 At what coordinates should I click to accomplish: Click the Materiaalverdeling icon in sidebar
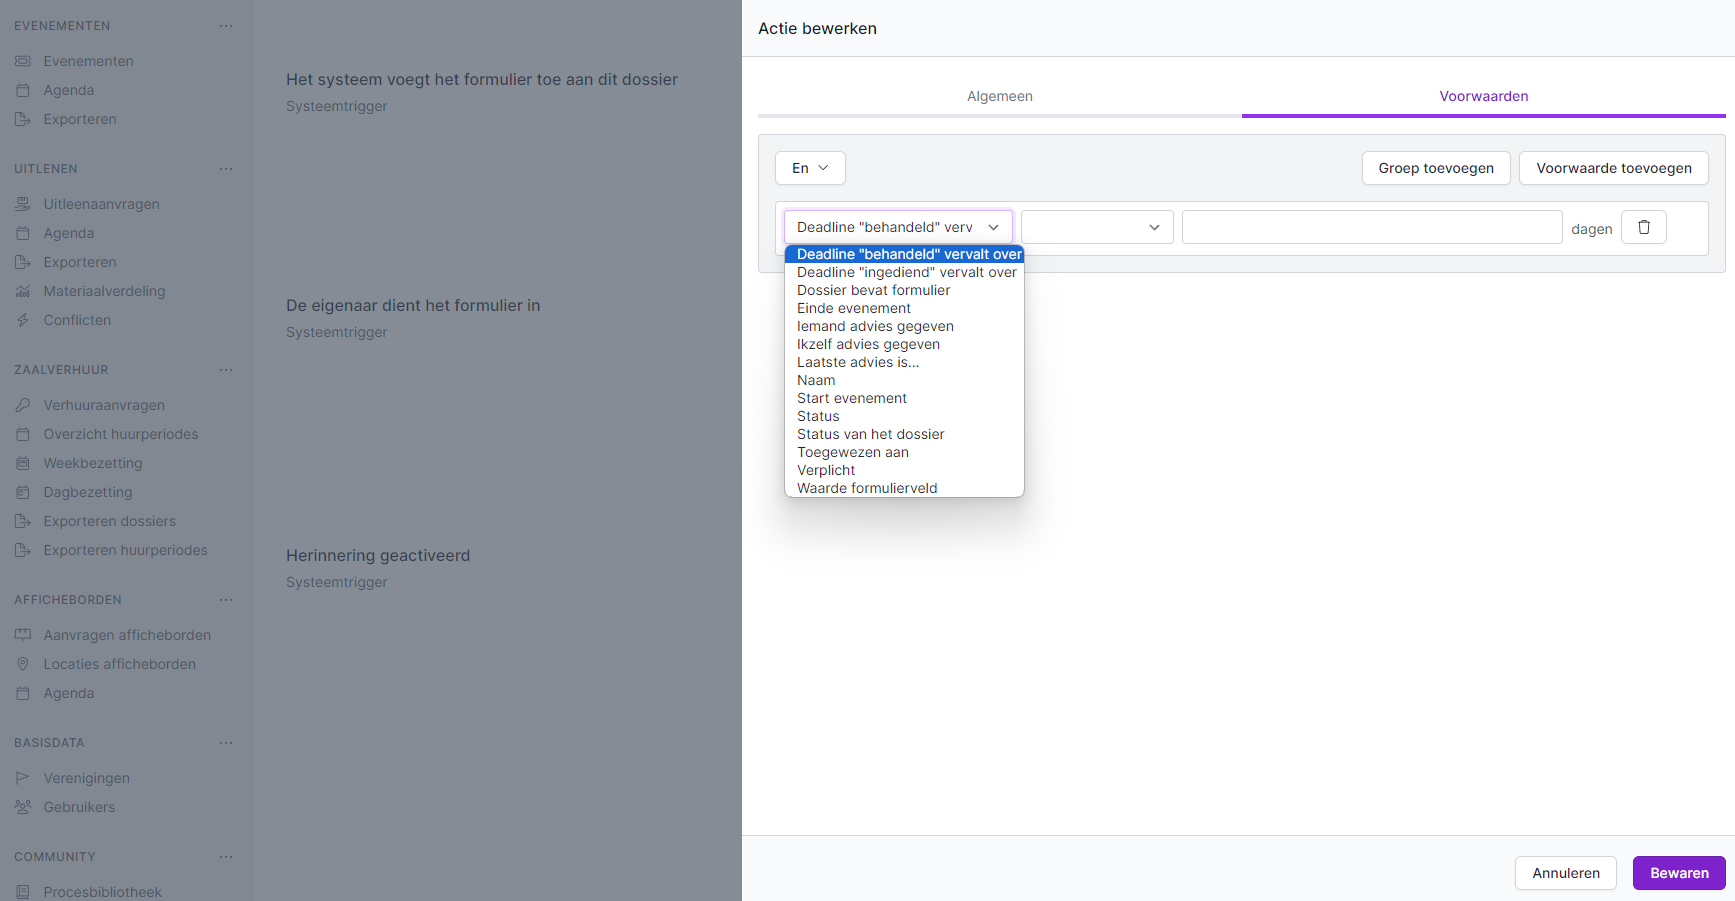[23, 291]
